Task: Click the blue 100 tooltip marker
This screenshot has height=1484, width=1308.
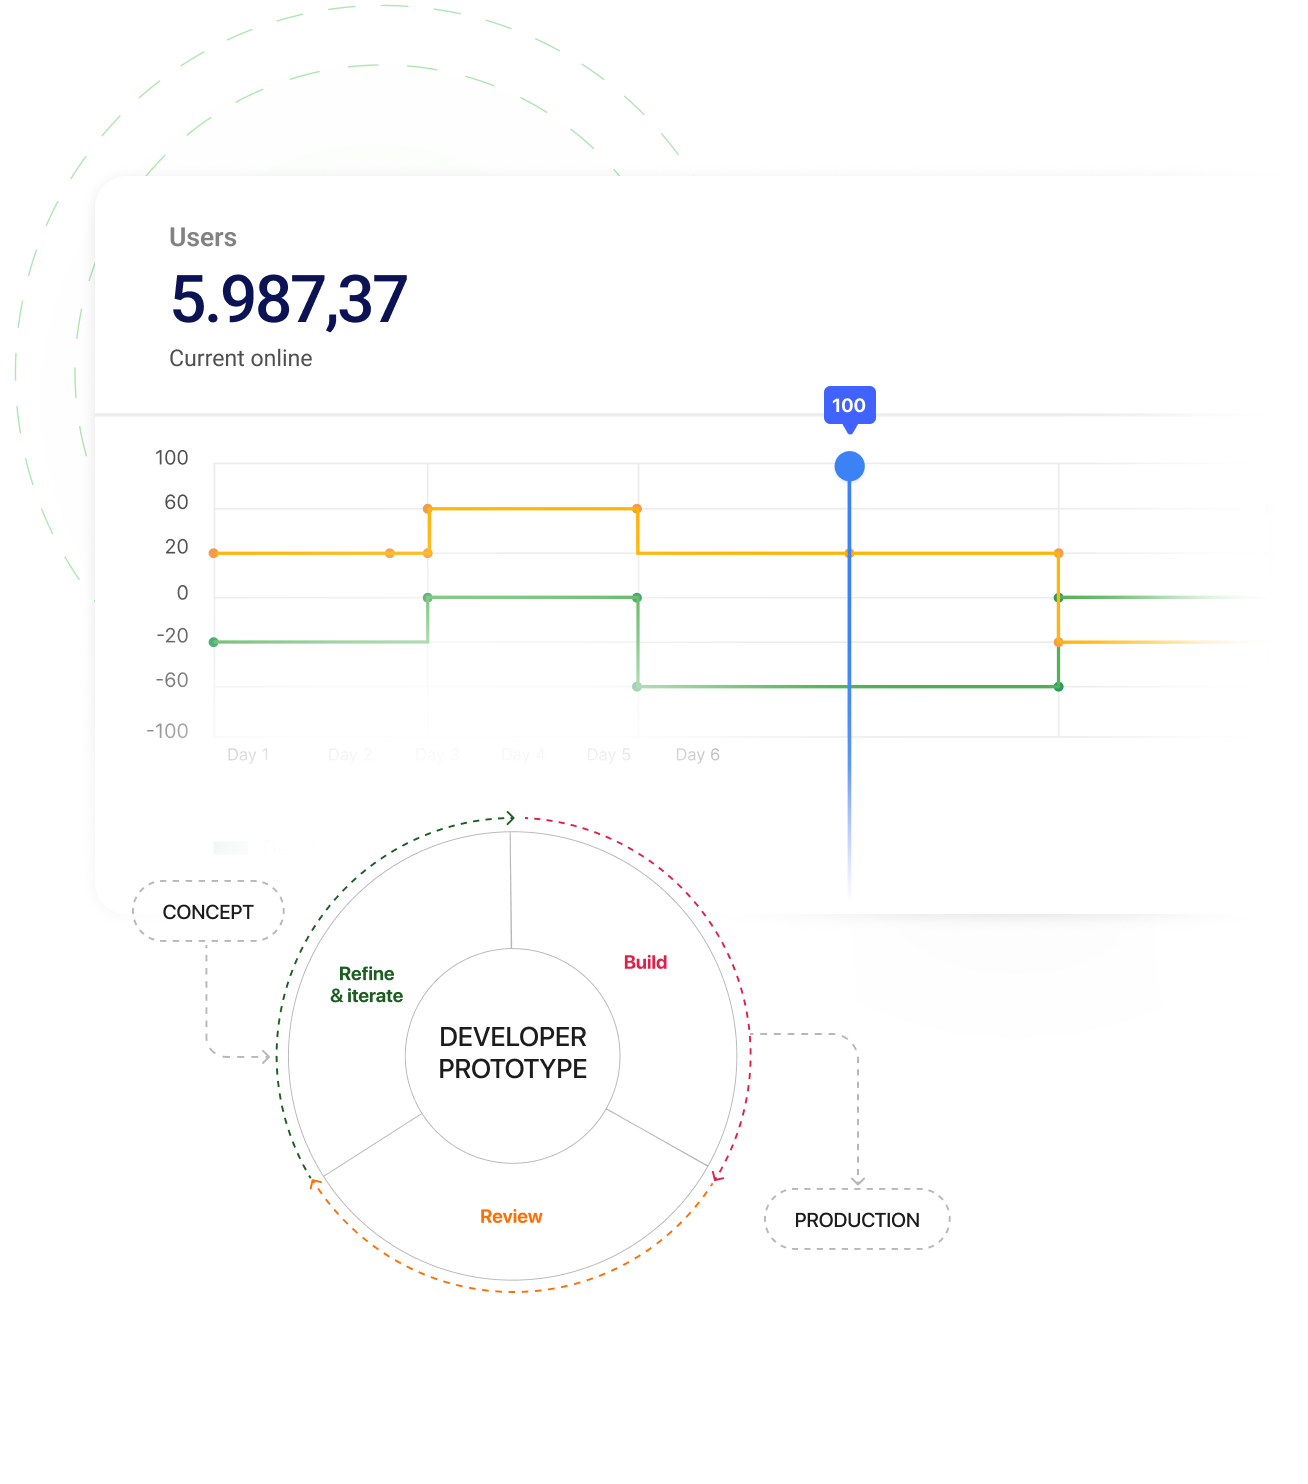Action: pyautogui.click(x=850, y=405)
